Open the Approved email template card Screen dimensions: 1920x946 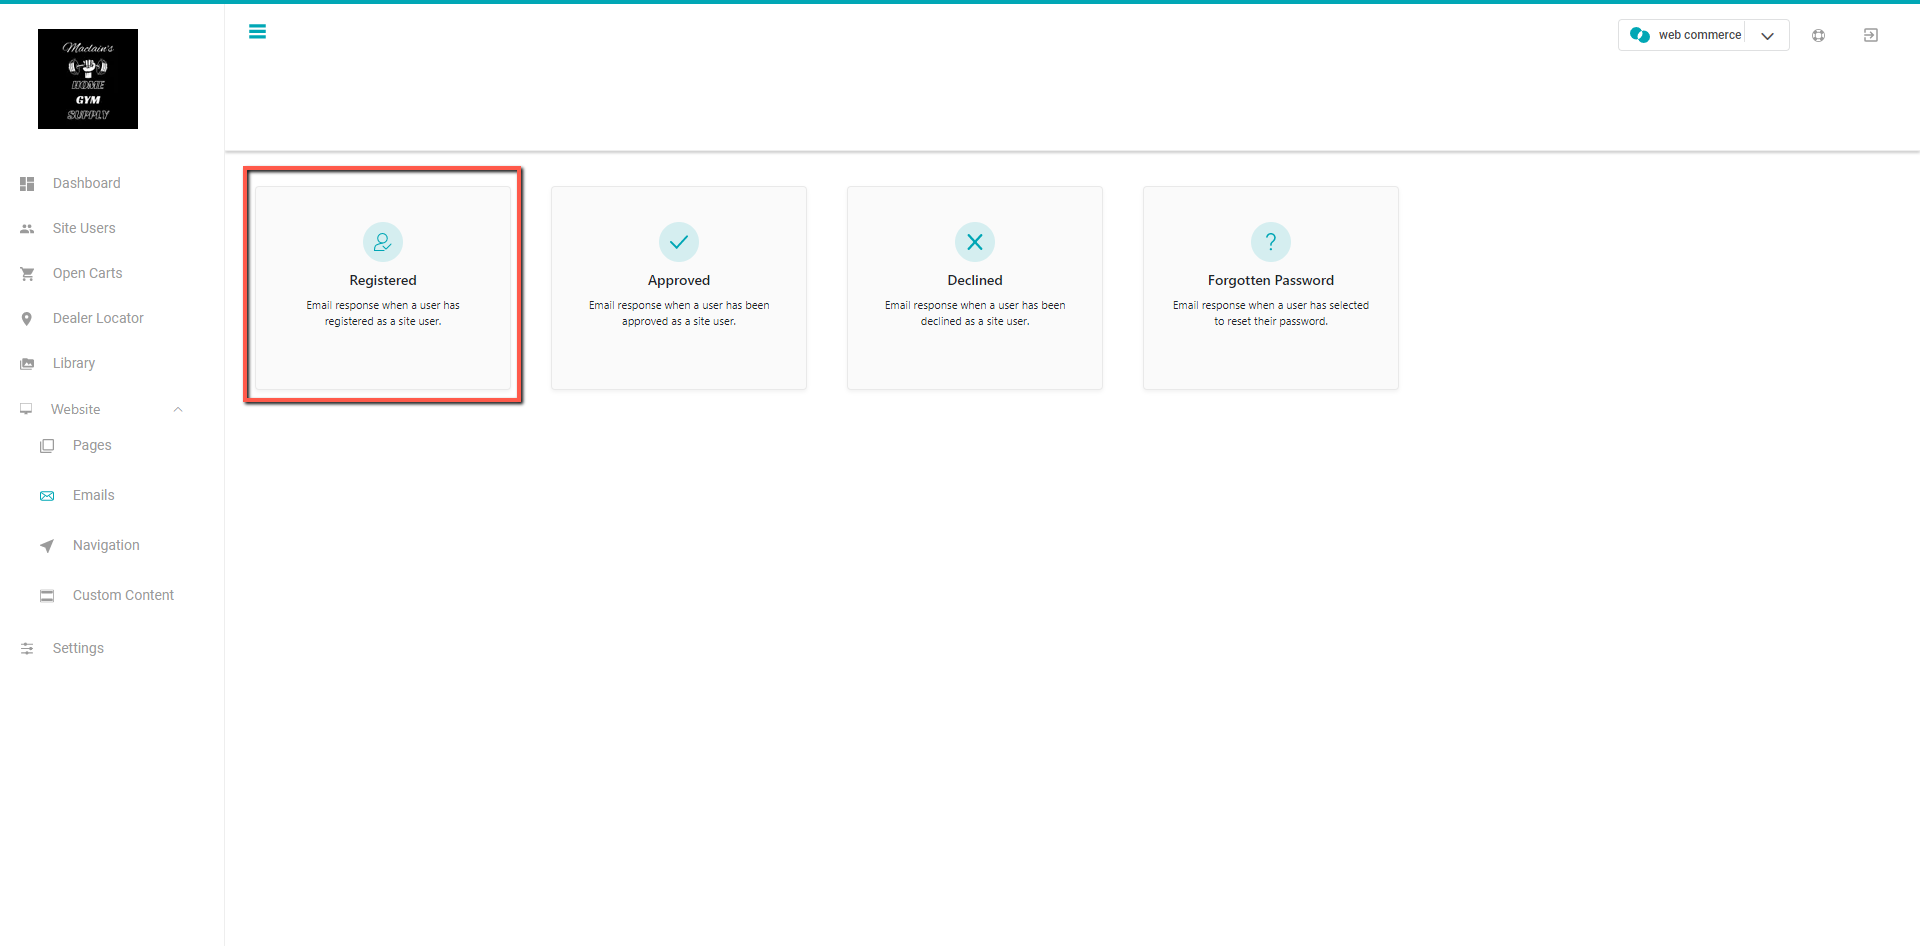click(x=679, y=288)
